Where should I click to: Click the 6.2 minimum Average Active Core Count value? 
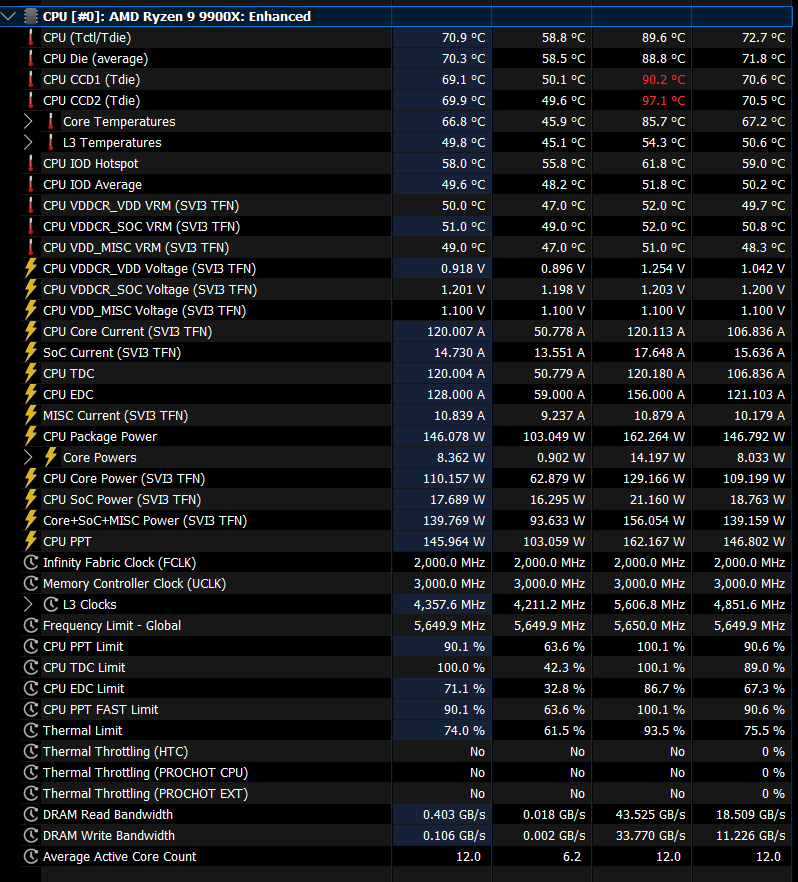572,857
